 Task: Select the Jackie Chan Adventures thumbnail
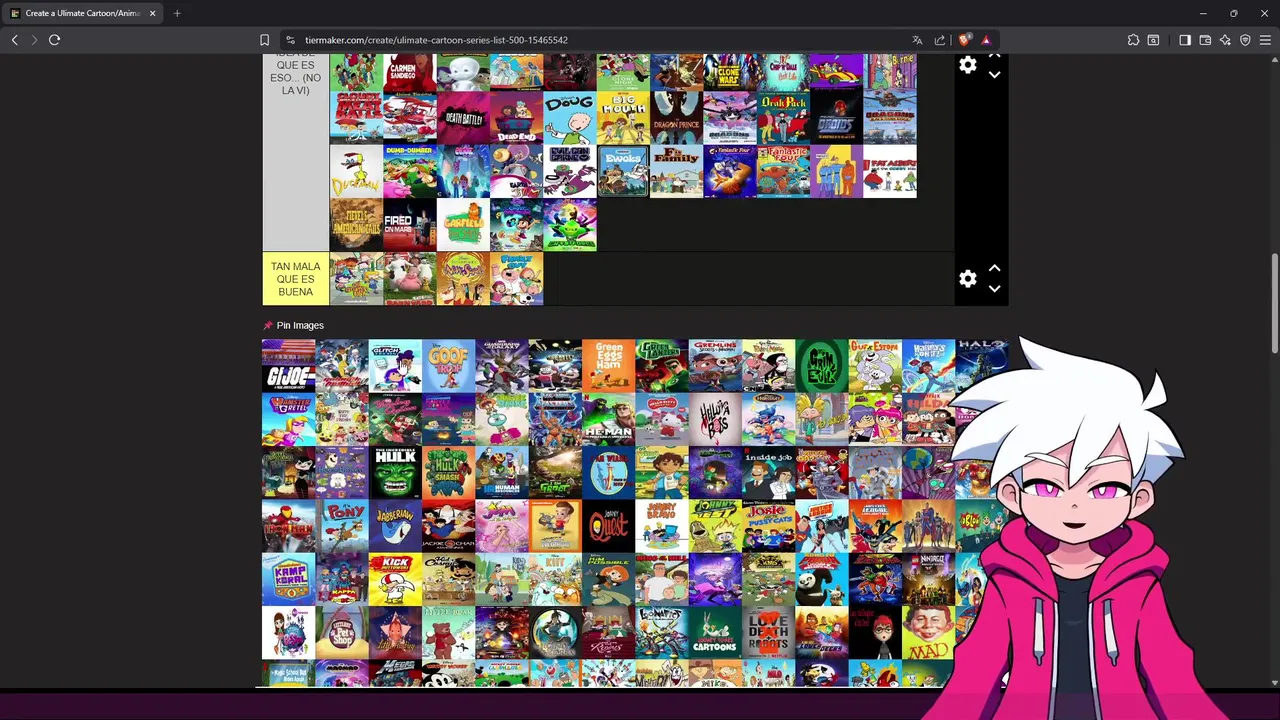point(448,525)
